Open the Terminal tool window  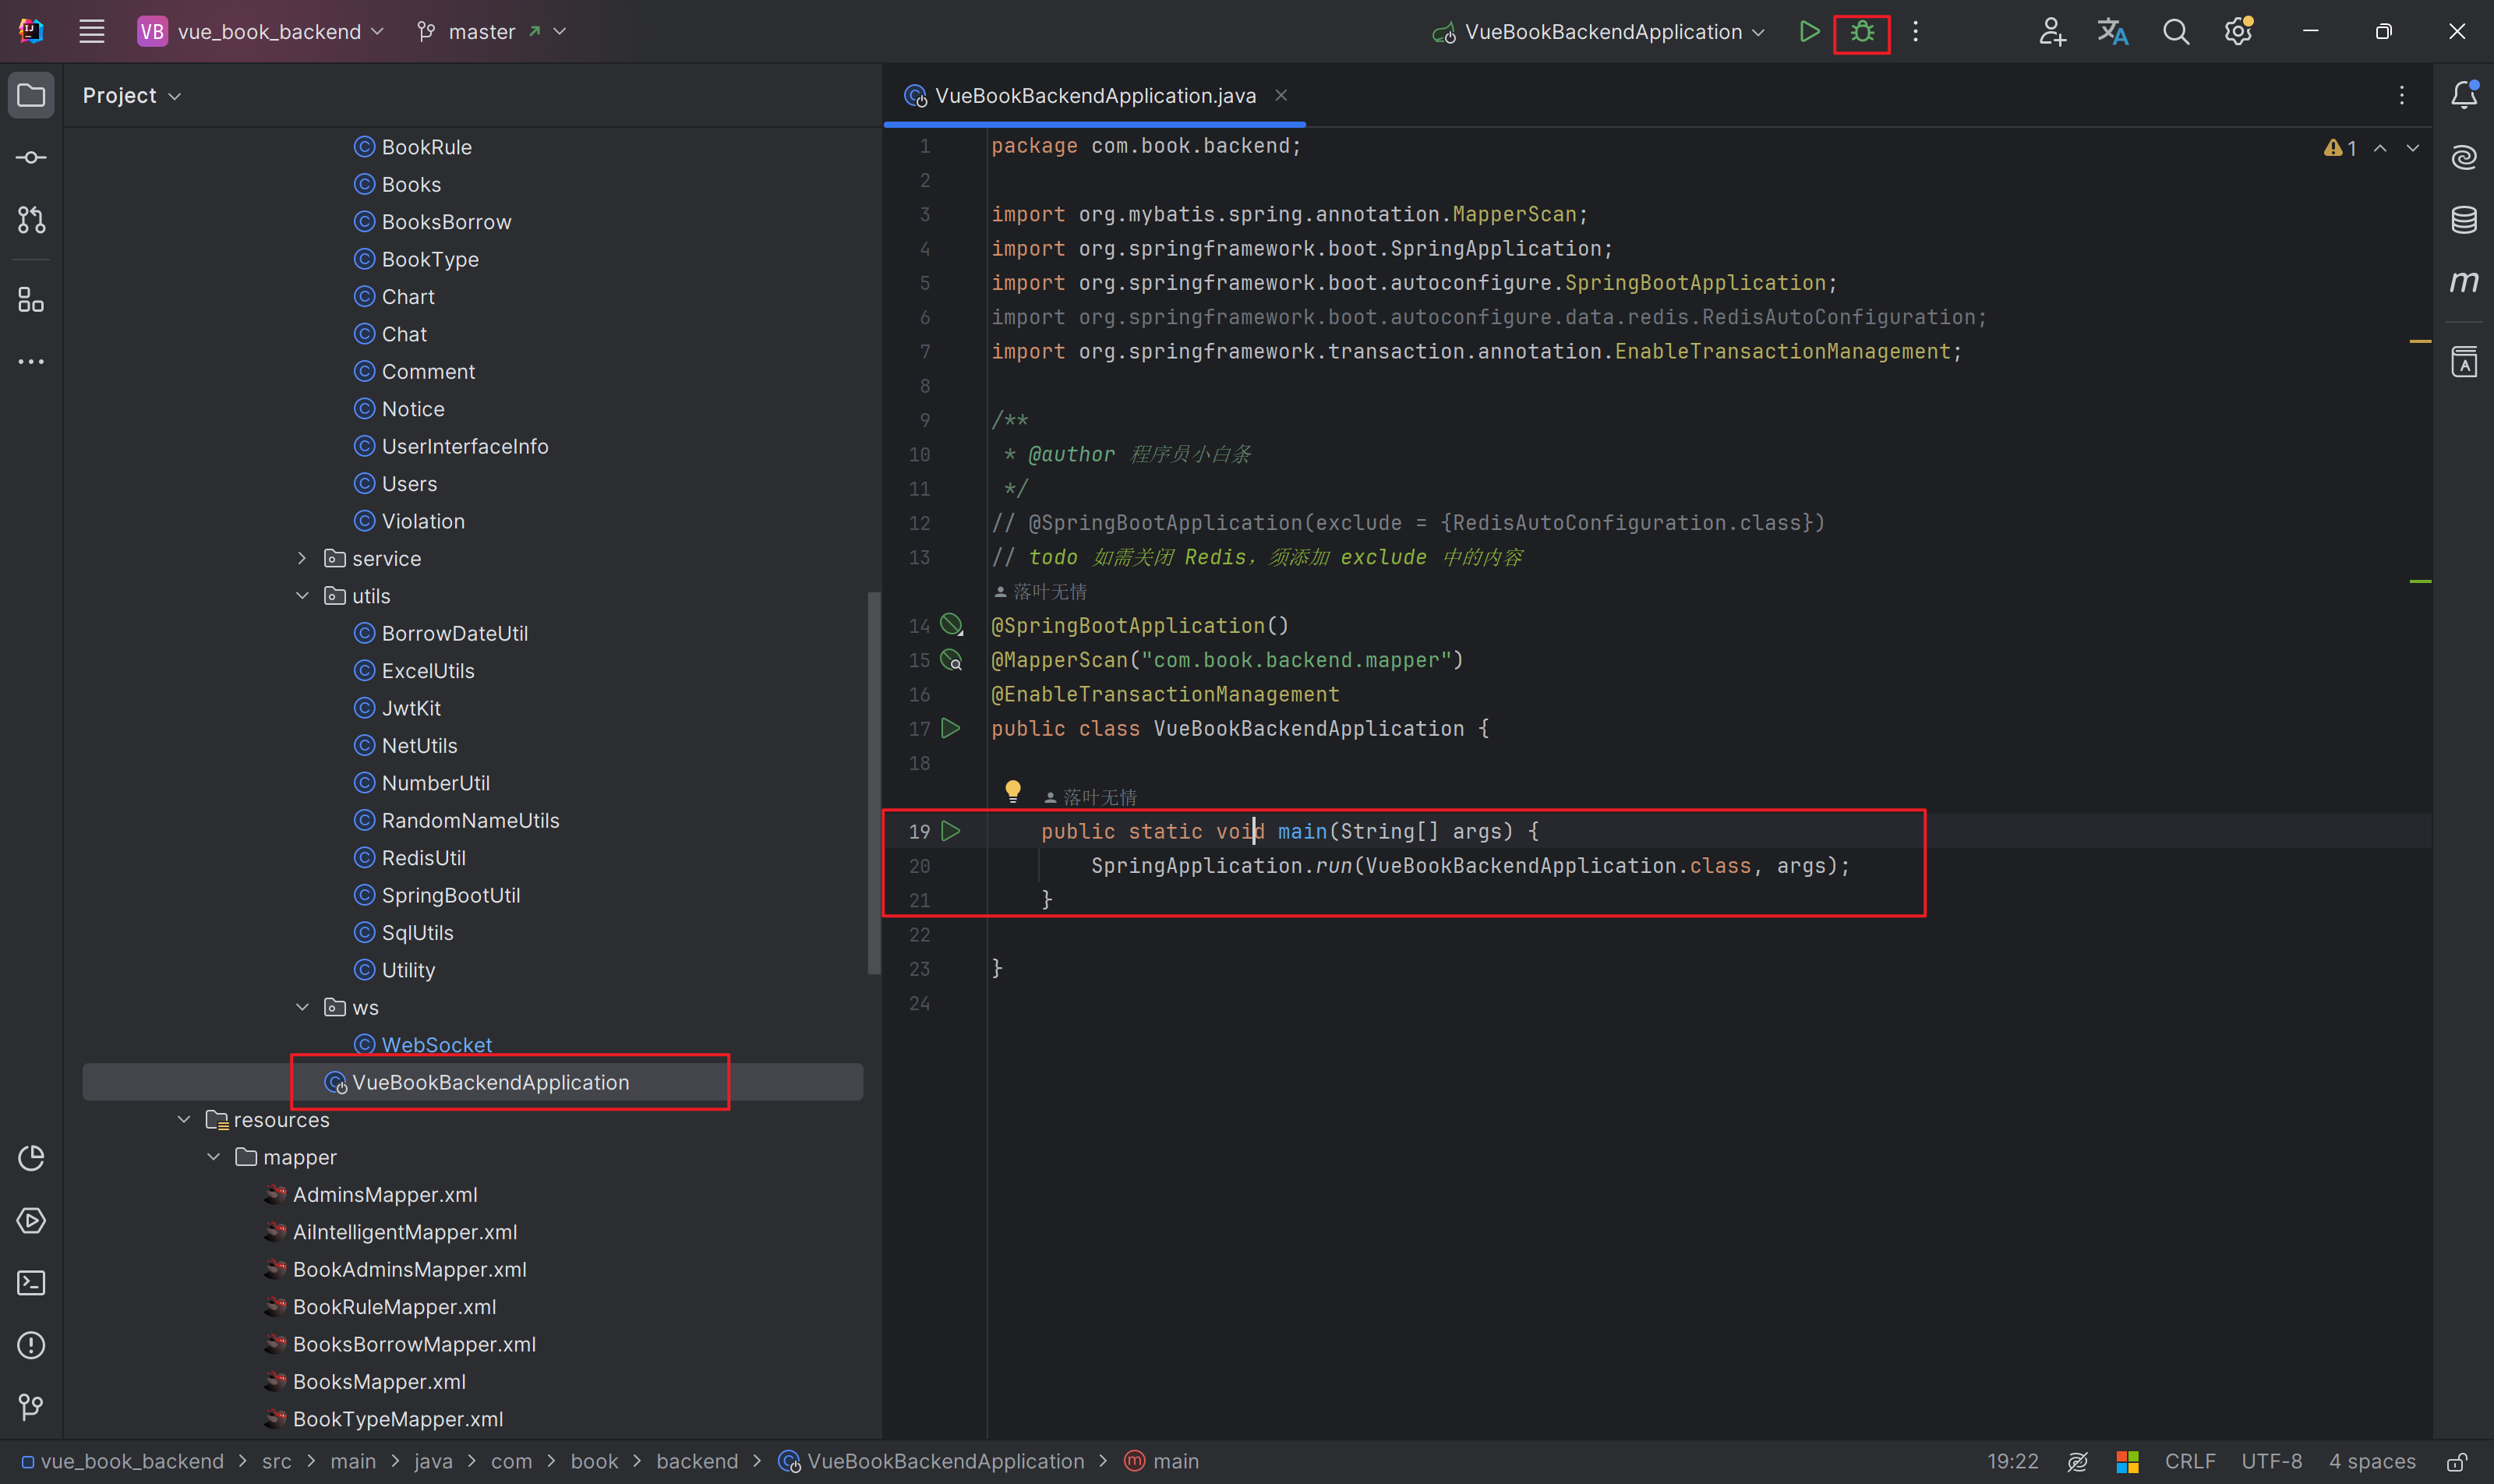(31, 1283)
